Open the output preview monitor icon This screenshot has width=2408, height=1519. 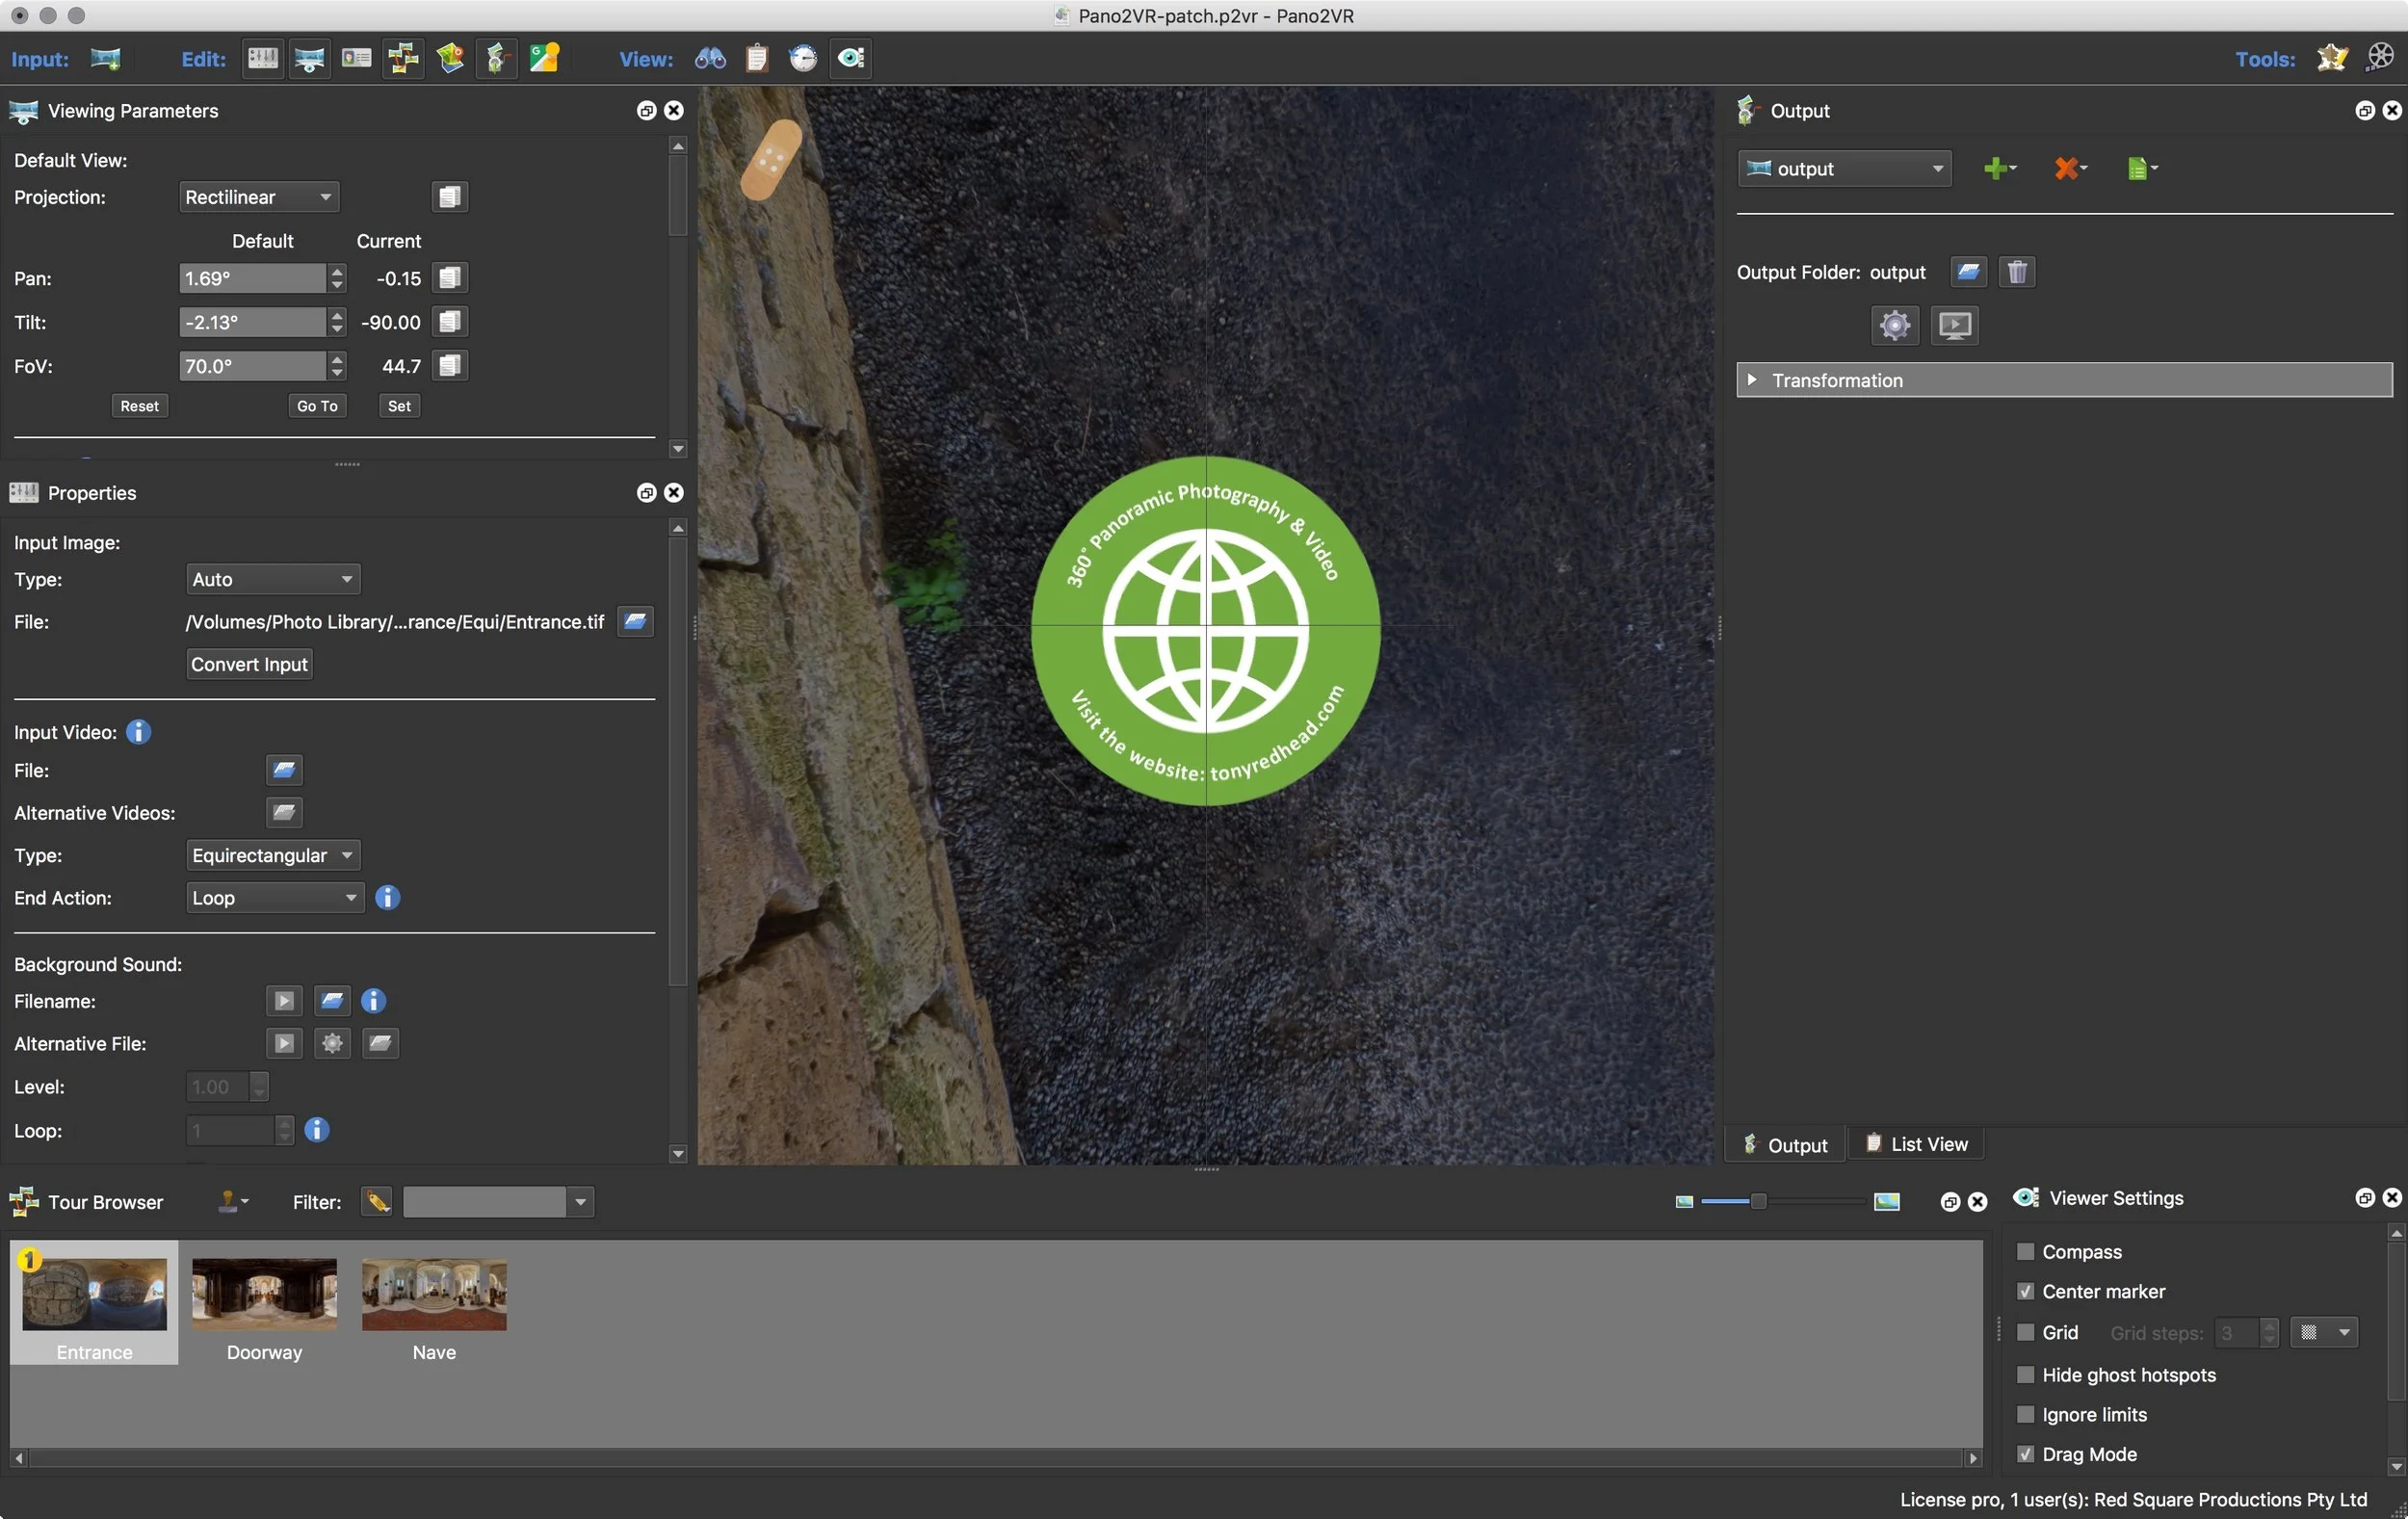pyautogui.click(x=1954, y=325)
